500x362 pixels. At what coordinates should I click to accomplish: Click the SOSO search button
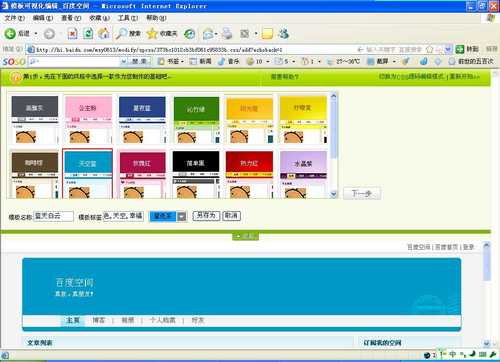coord(139,61)
